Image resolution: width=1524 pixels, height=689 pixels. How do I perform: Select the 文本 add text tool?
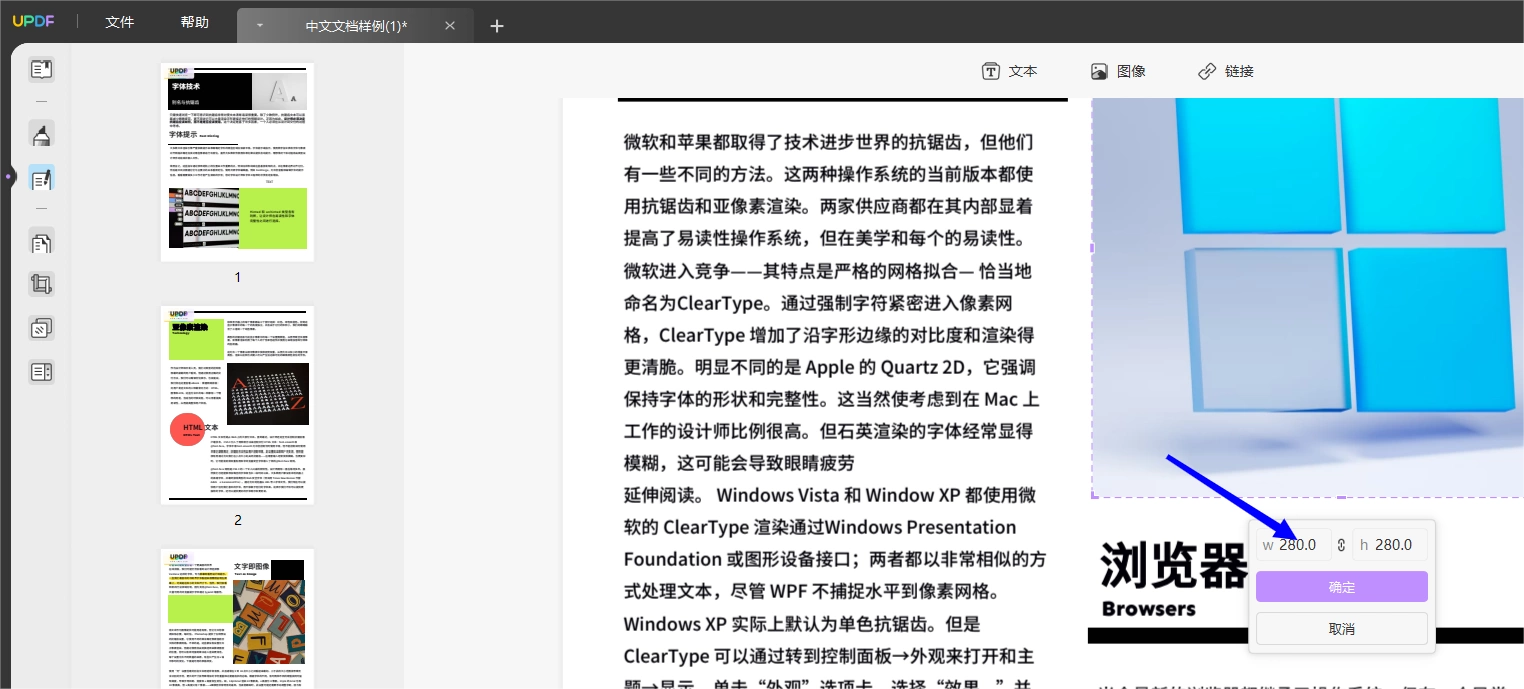point(1009,71)
